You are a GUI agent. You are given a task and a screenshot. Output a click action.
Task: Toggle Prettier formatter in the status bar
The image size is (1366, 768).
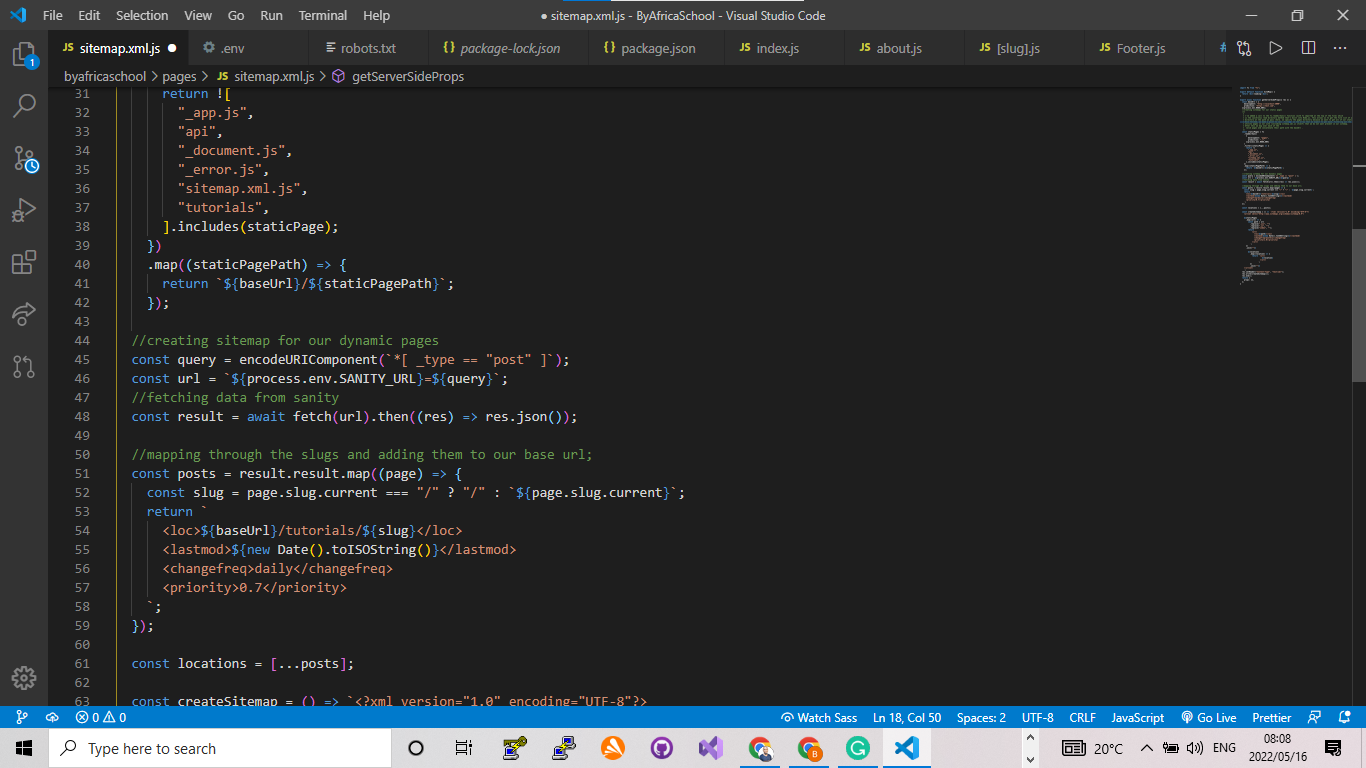point(1270,717)
